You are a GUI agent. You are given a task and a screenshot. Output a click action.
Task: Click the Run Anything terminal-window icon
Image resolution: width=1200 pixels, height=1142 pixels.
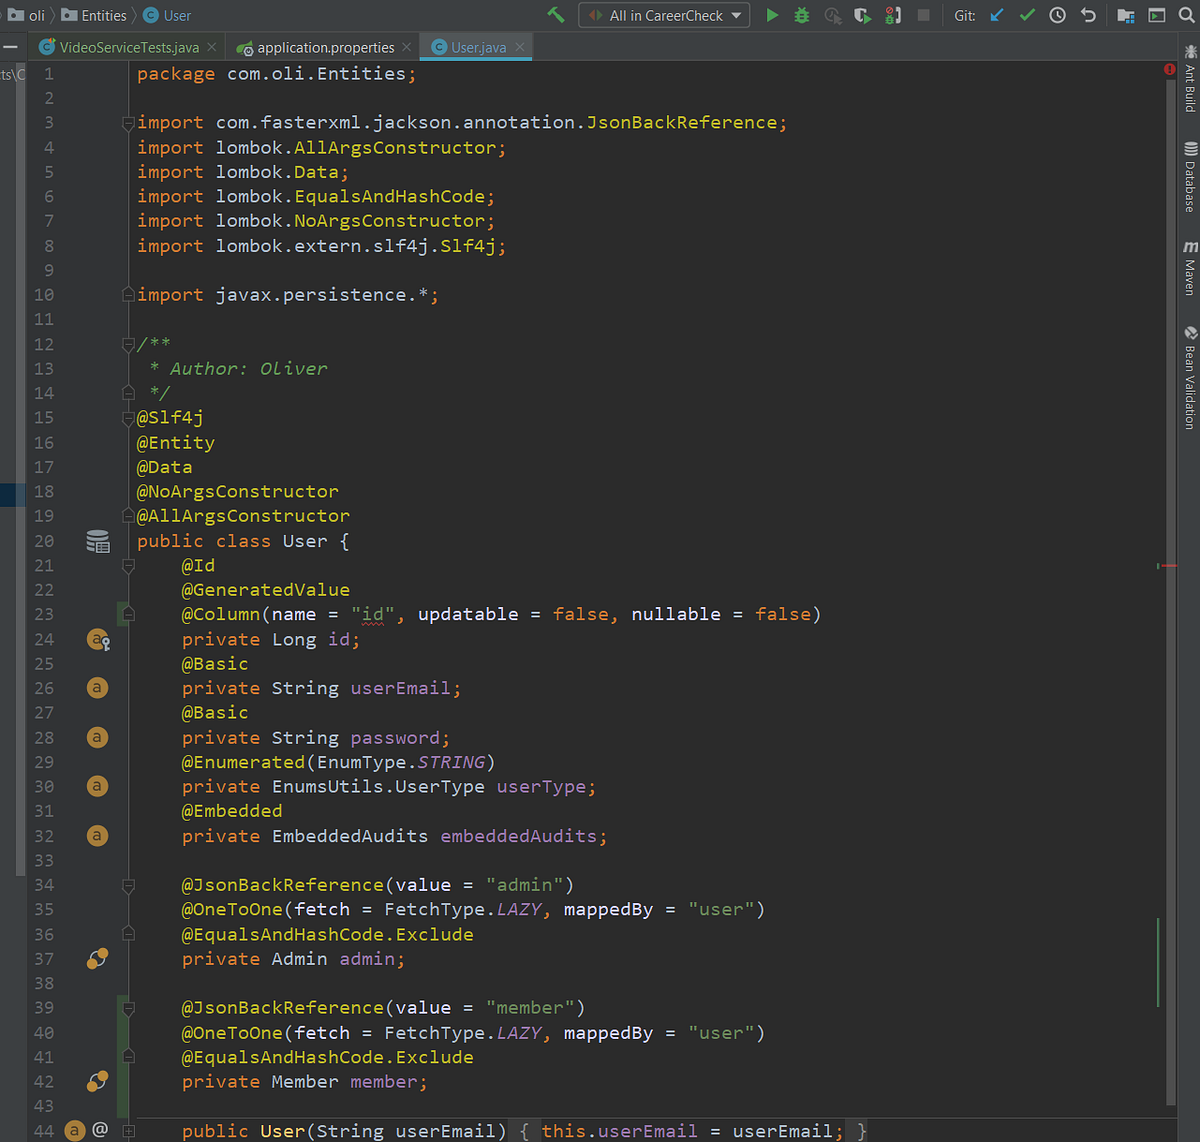[x=1157, y=15]
